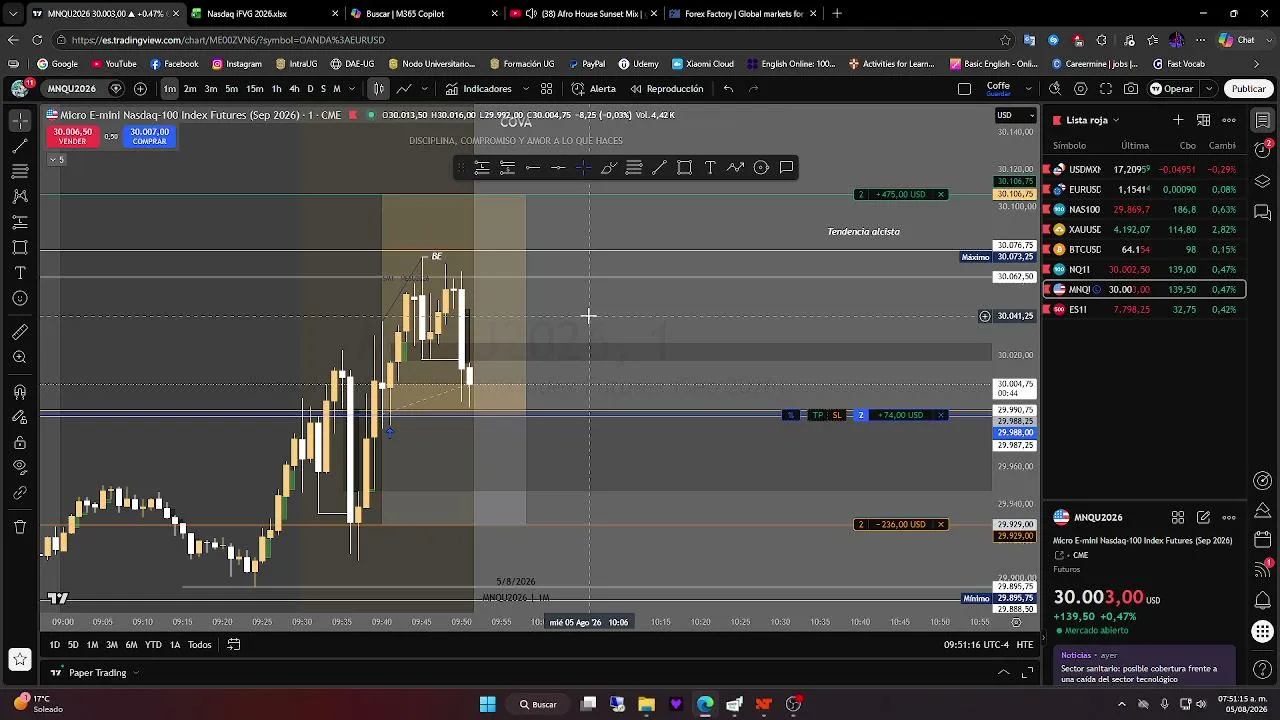Open watchlist more options menu

click(x=1229, y=120)
